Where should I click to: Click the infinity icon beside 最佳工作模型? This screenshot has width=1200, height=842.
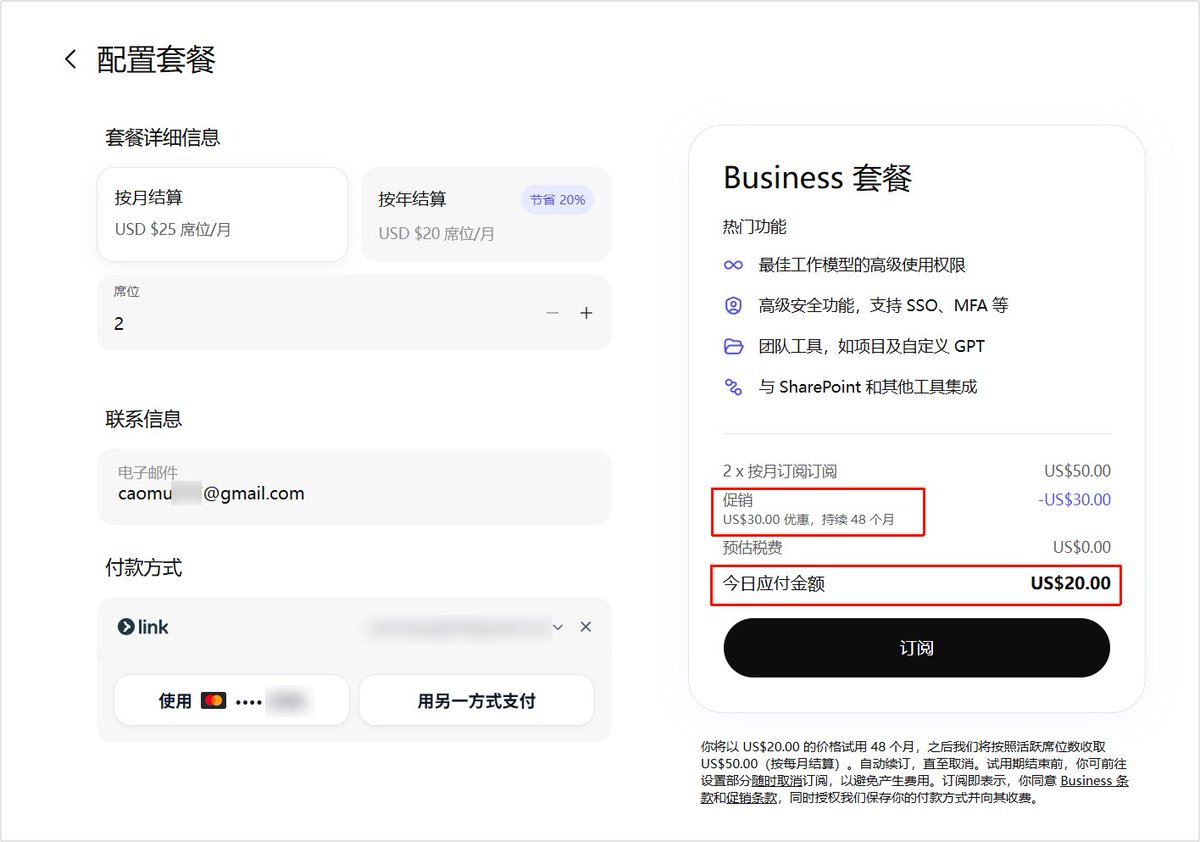click(x=734, y=265)
